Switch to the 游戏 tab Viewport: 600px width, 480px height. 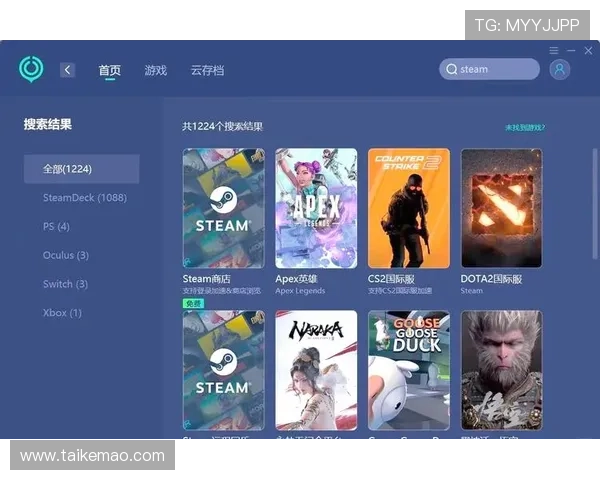(155, 71)
